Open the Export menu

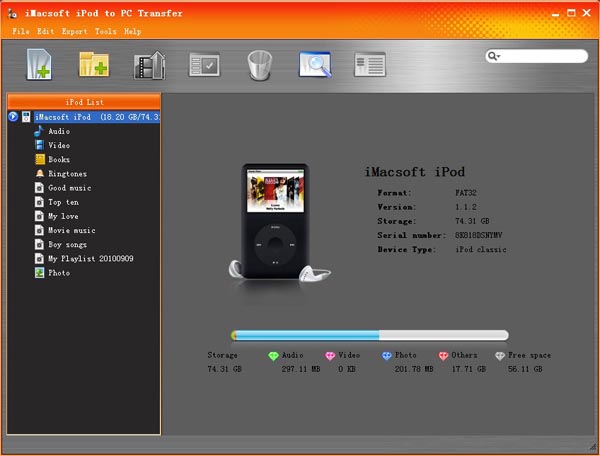75,31
